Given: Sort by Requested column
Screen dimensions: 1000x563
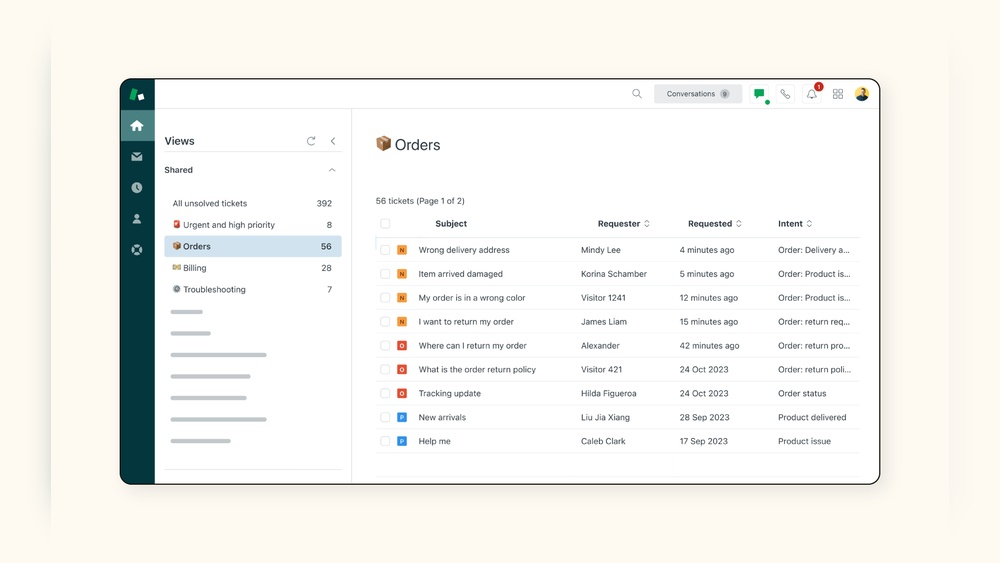Looking at the screenshot, I should tap(715, 224).
